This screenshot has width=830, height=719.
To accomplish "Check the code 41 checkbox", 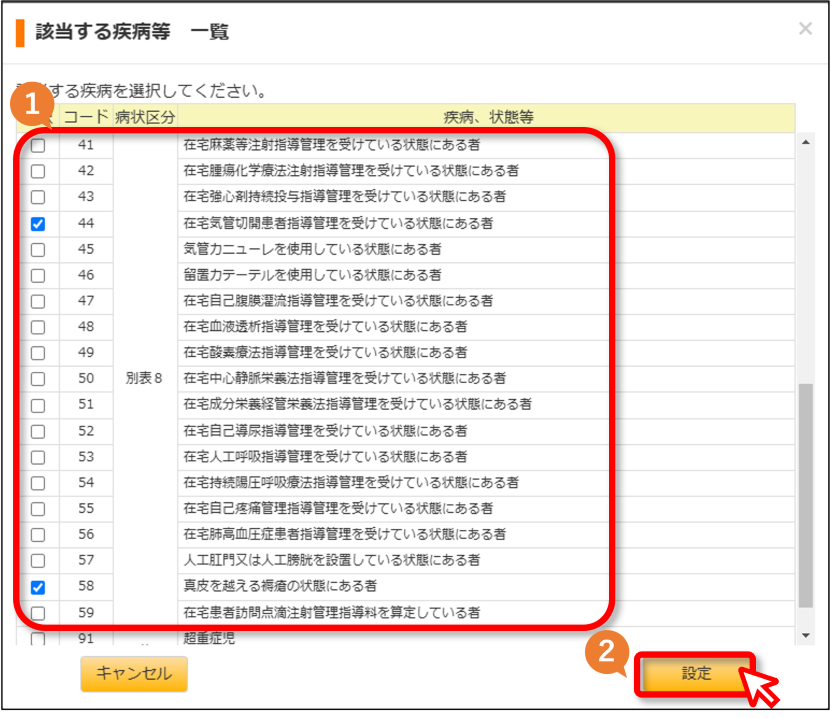I will [38, 145].
